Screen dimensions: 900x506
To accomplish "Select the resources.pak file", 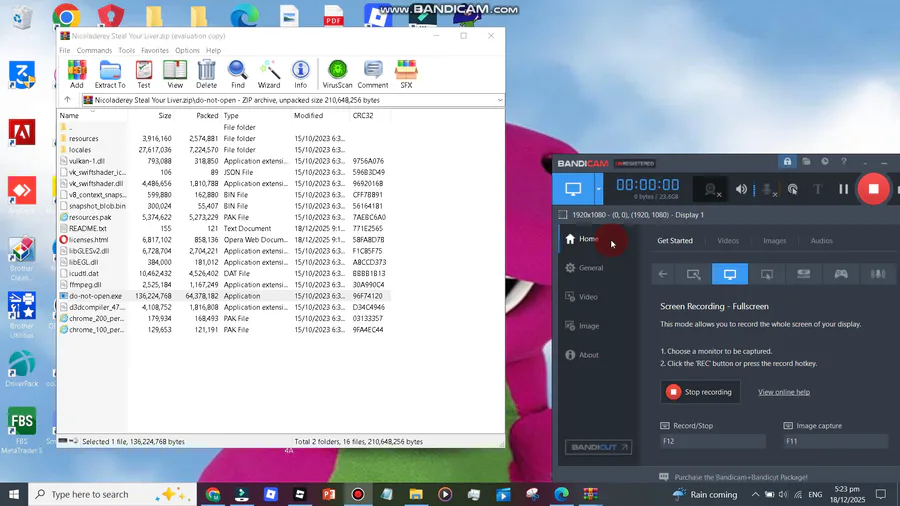I will click(x=224, y=217).
